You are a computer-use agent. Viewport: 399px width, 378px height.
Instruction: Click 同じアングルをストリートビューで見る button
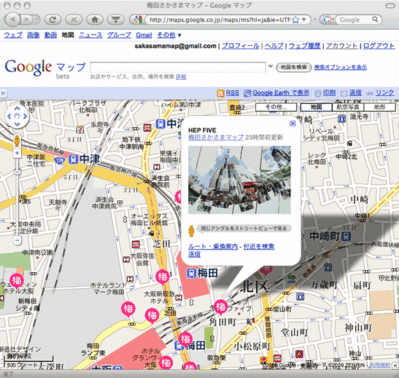[x=244, y=228]
